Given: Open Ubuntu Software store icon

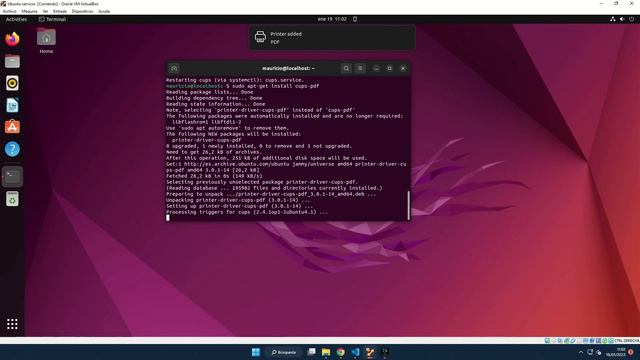Looking at the screenshot, I should coord(12,127).
